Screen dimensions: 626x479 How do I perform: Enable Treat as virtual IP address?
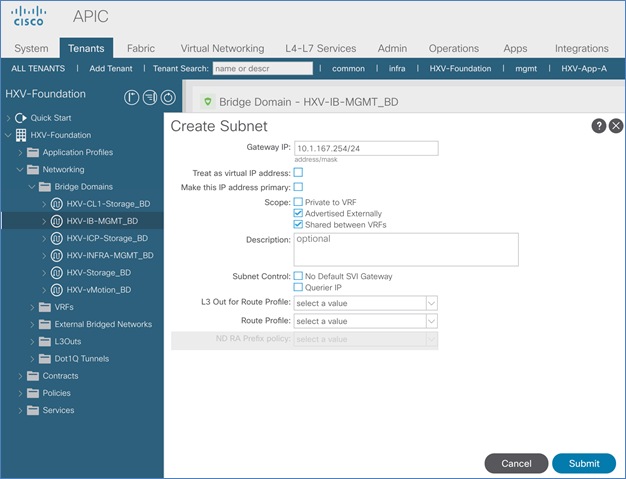(298, 172)
